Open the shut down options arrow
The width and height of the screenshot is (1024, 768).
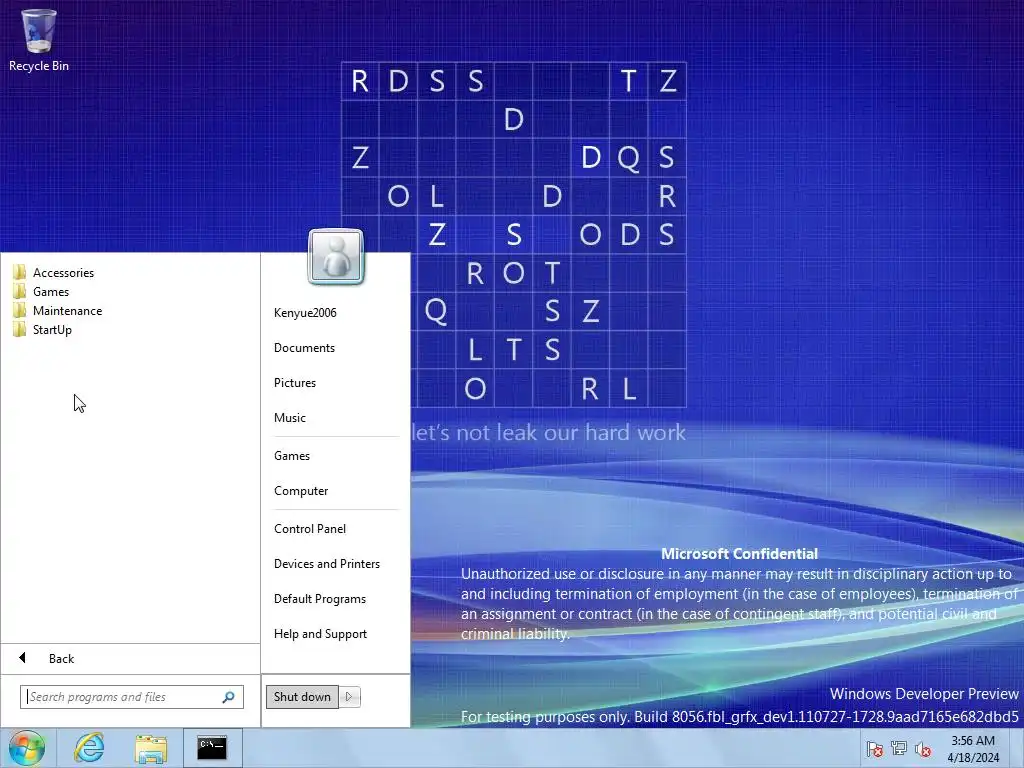[x=349, y=697]
